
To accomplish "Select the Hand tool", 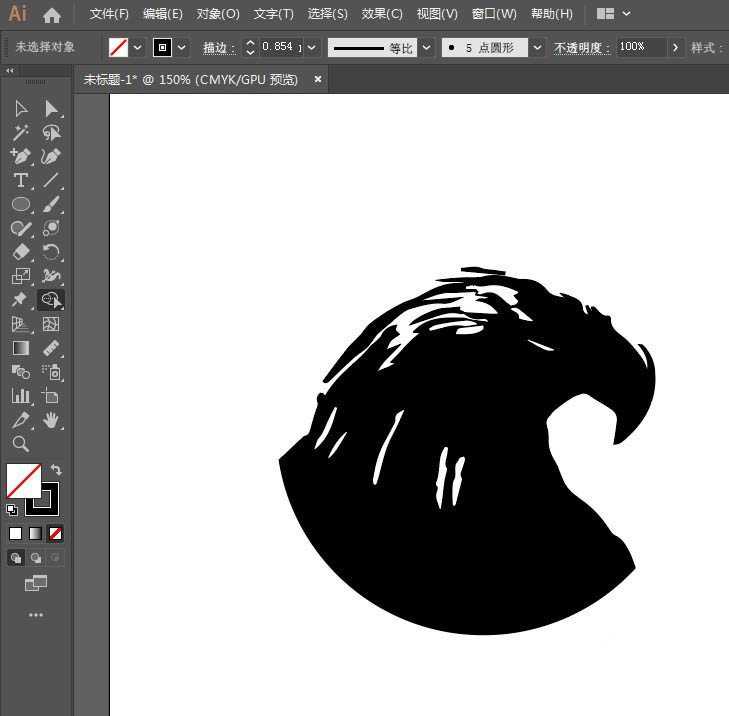I will (x=52, y=420).
